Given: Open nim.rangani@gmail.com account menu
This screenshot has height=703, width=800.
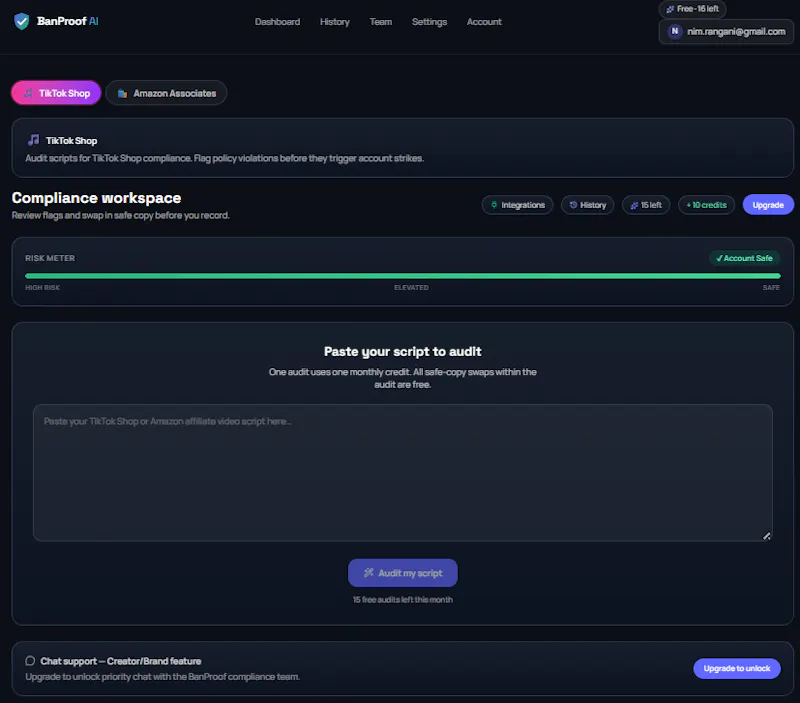Looking at the screenshot, I should 726,32.
